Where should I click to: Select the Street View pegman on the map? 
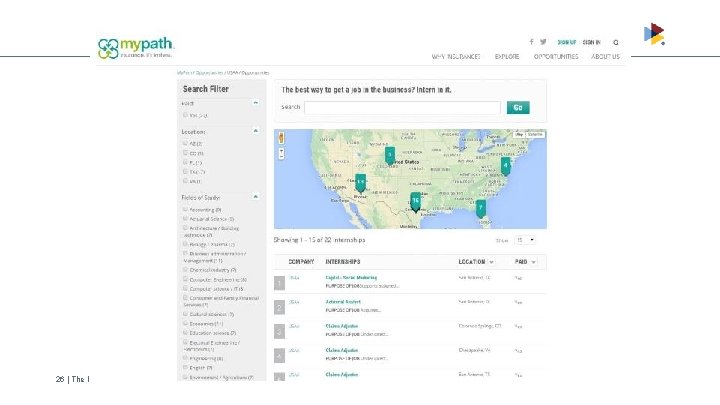click(281, 138)
